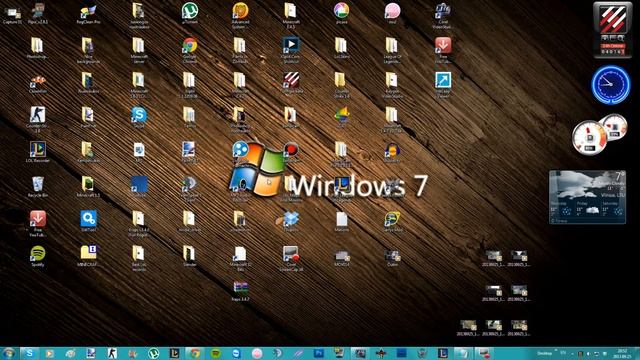Image resolution: width=640 pixels, height=360 pixels.
Task: Select the Fraps 3.4.7 archive icon
Action: (x=240, y=291)
